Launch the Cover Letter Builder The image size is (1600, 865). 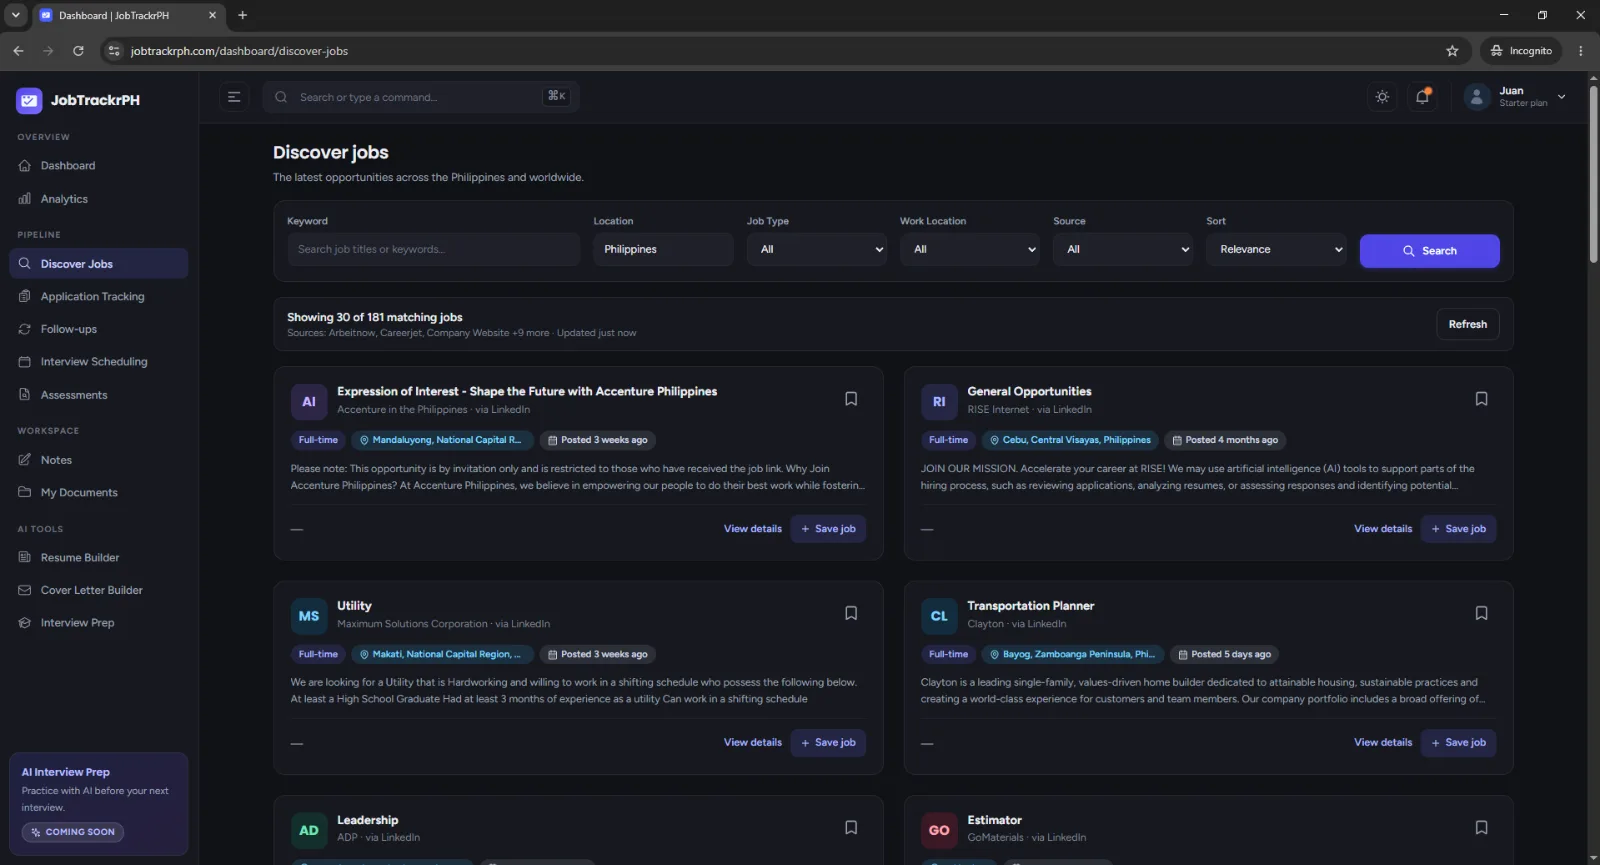[x=98, y=590]
